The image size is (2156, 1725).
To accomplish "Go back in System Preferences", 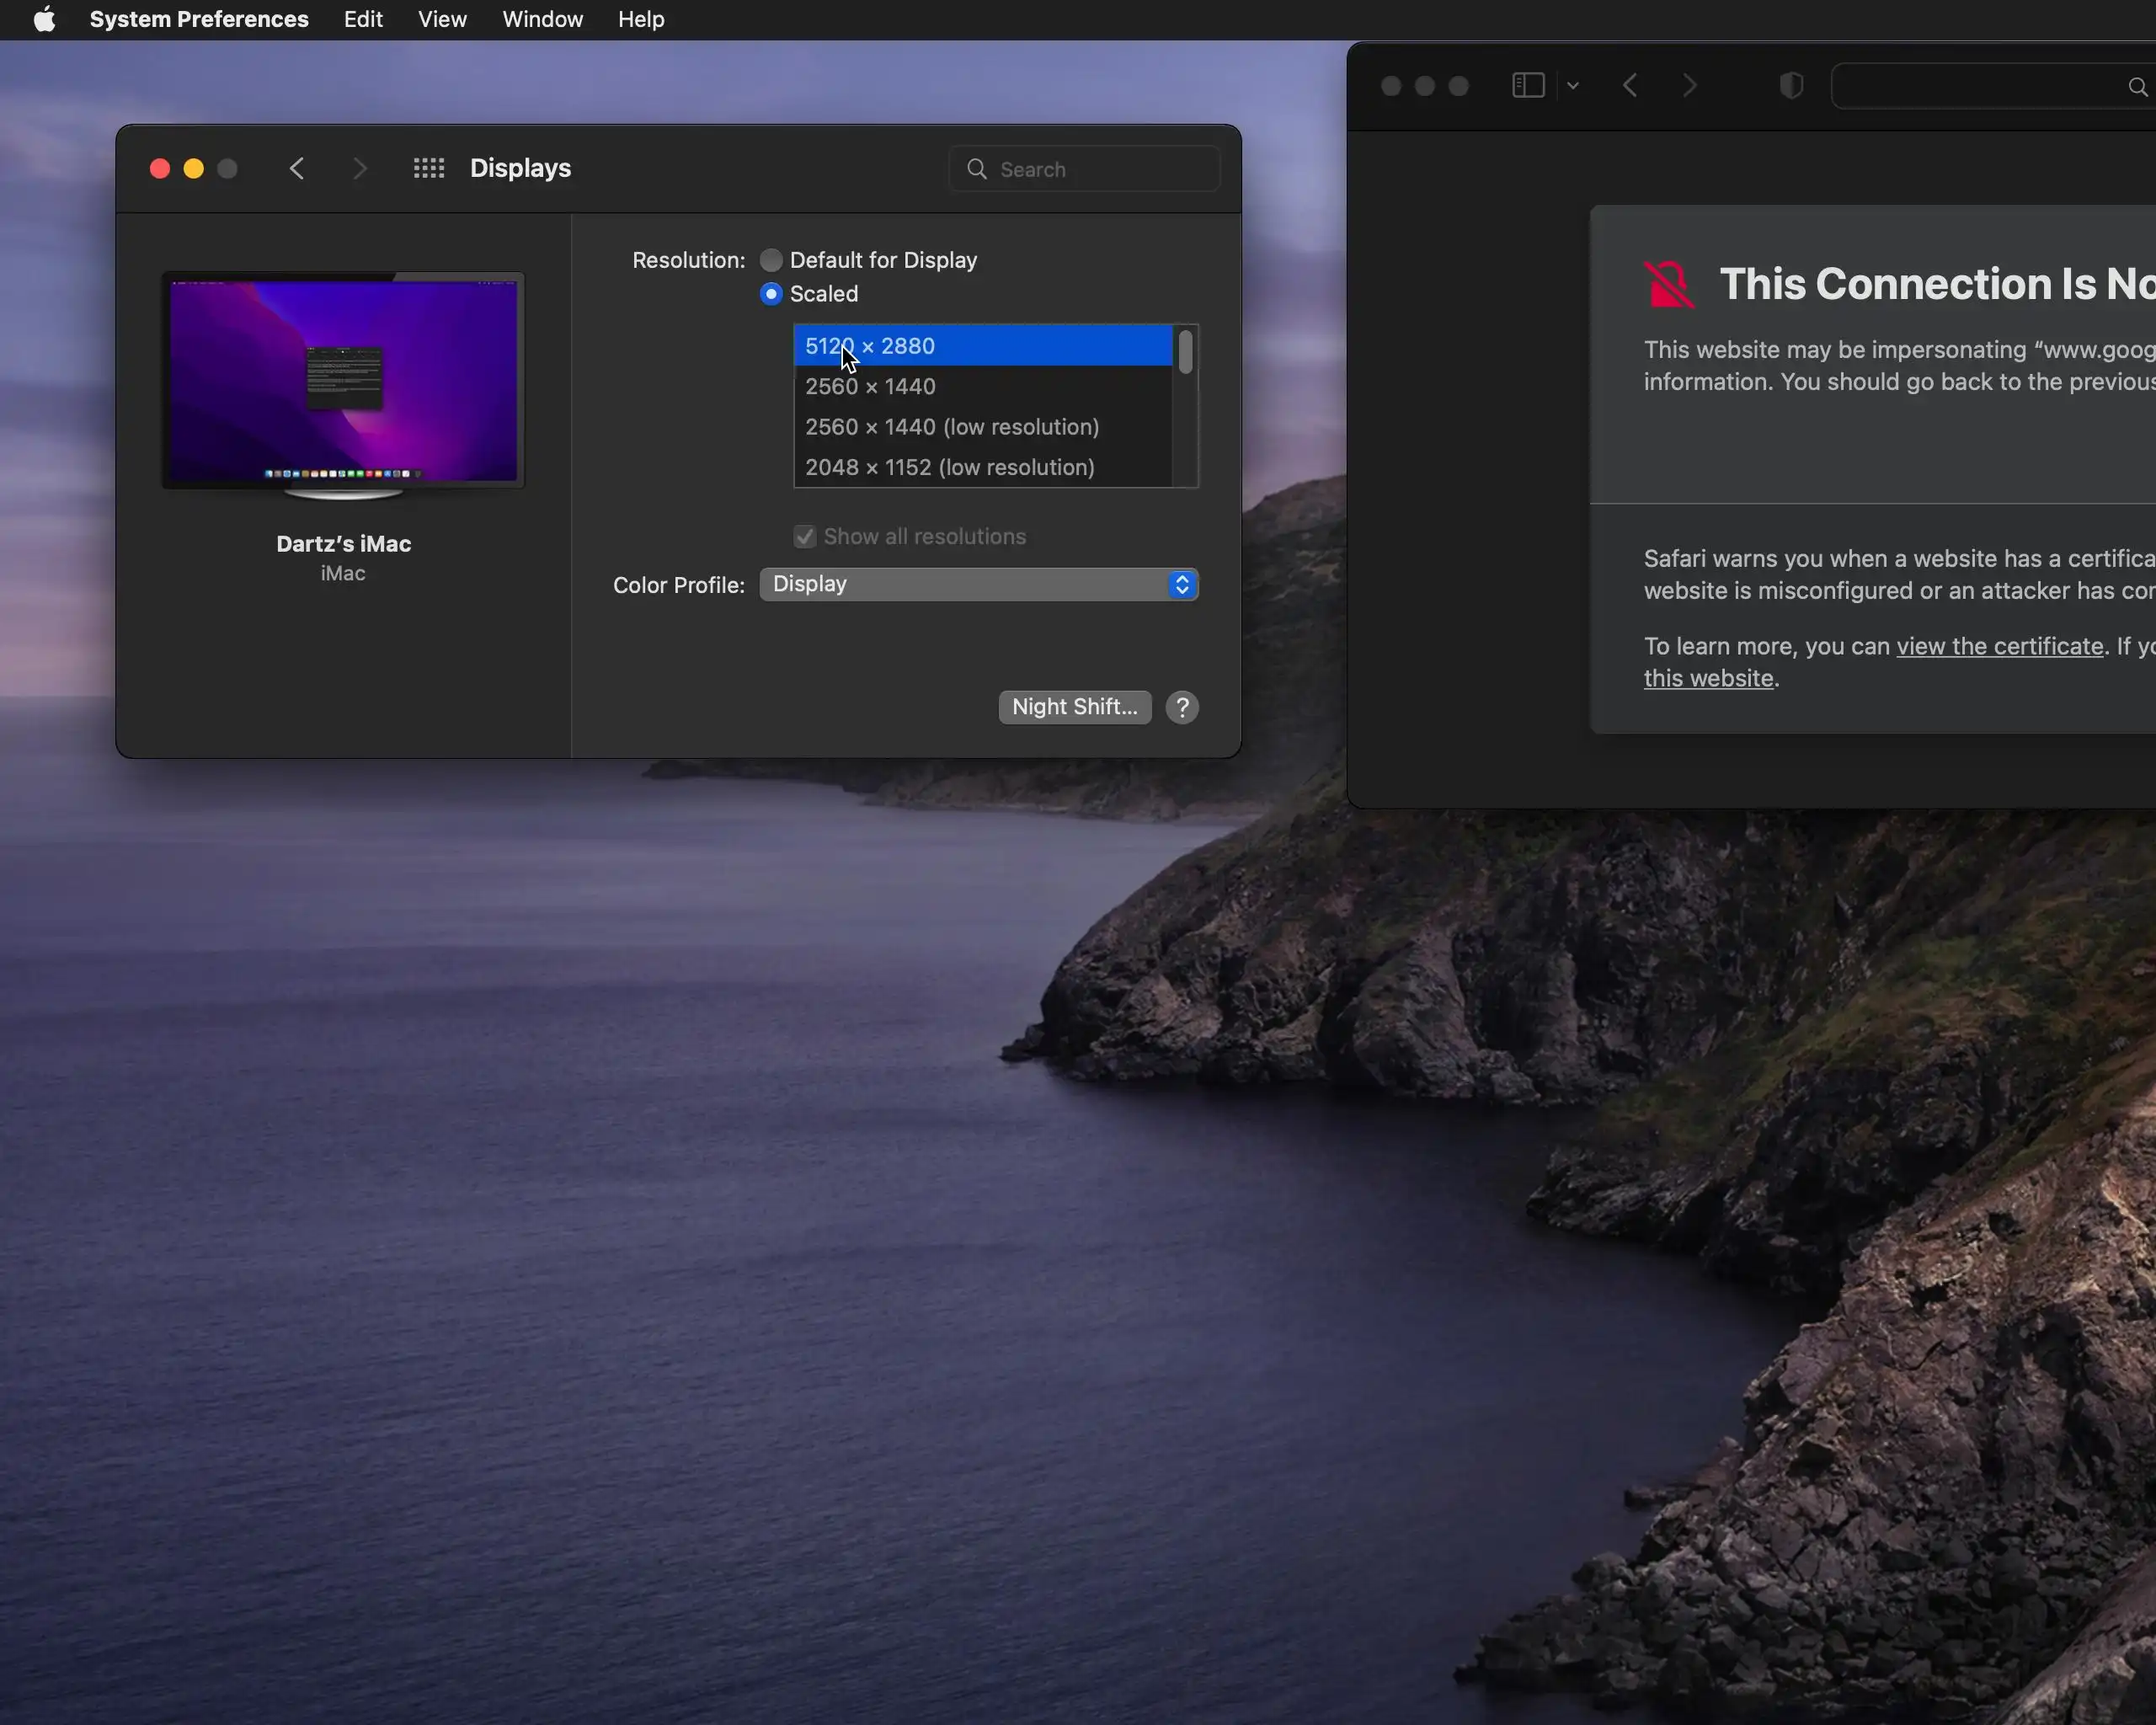I will [x=297, y=168].
